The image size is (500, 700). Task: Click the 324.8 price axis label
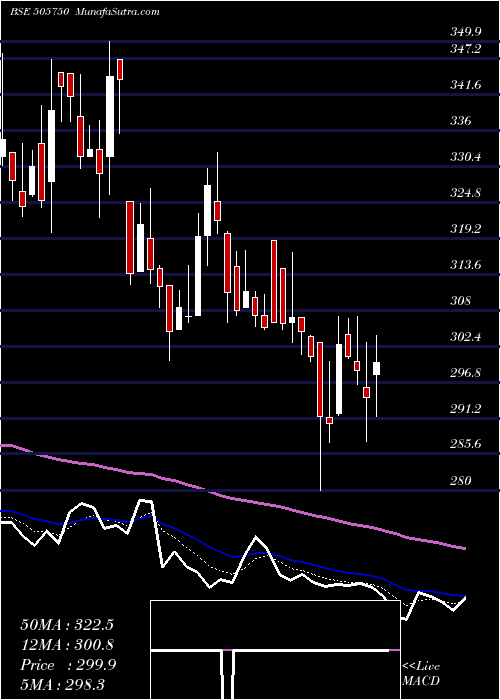(x=466, y=193)
